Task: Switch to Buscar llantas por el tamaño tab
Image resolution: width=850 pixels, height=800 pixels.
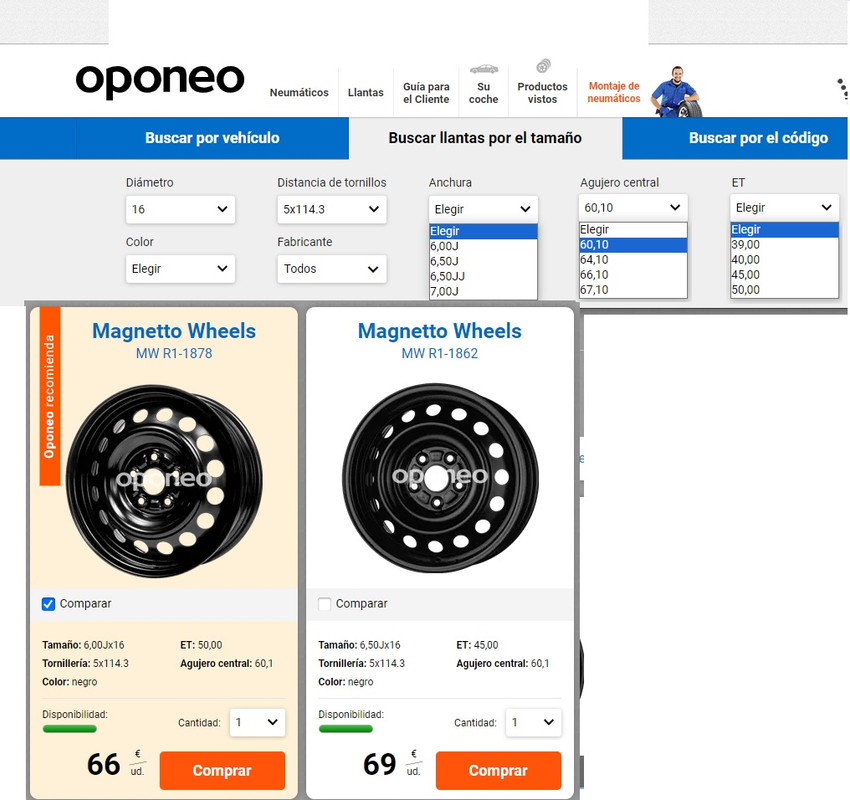Action: 485,138
